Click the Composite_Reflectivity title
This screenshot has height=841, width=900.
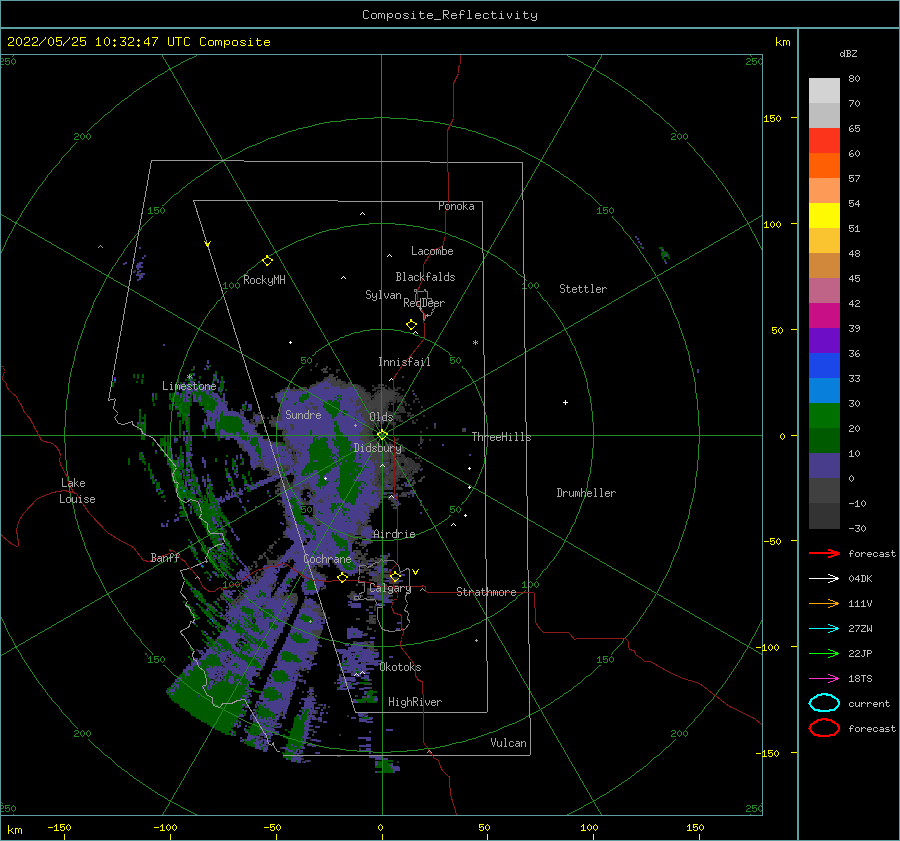tap(450, 15)
